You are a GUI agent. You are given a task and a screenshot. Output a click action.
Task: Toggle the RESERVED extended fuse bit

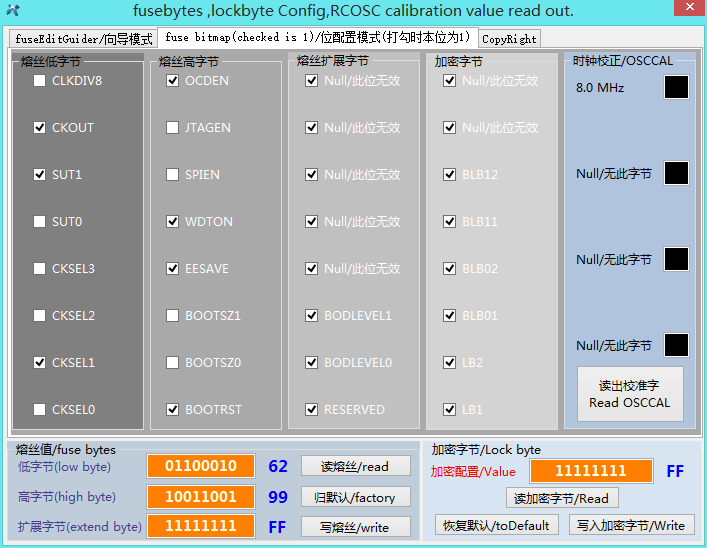312,410
